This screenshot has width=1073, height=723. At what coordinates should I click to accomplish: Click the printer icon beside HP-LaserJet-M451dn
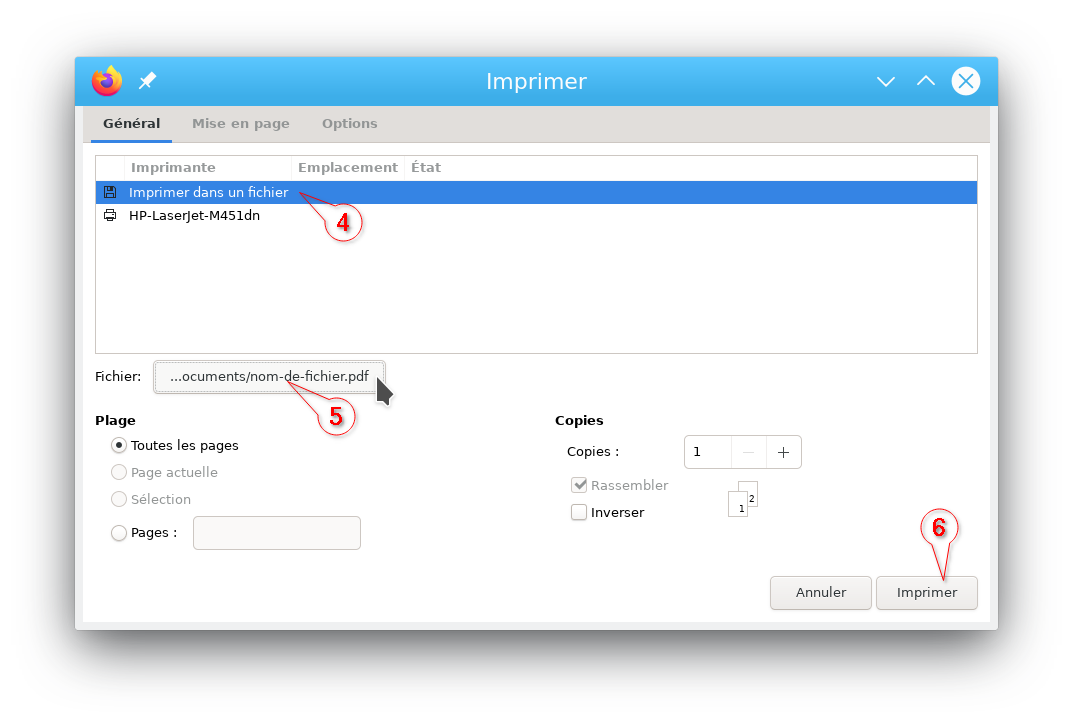coord(109,215)
